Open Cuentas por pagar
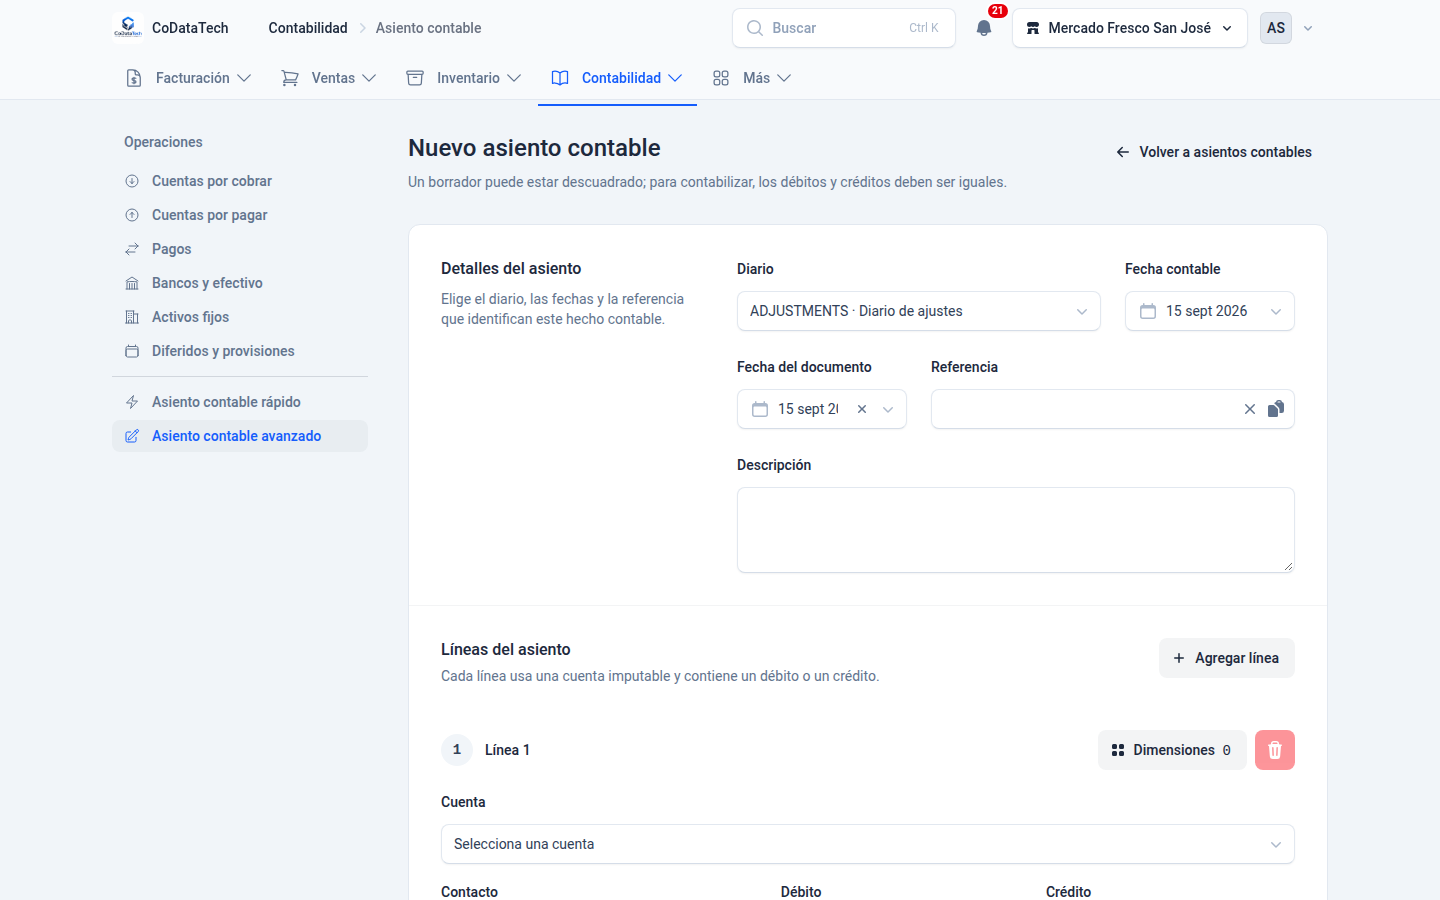The image size is (1440, 900). point(240,215)
